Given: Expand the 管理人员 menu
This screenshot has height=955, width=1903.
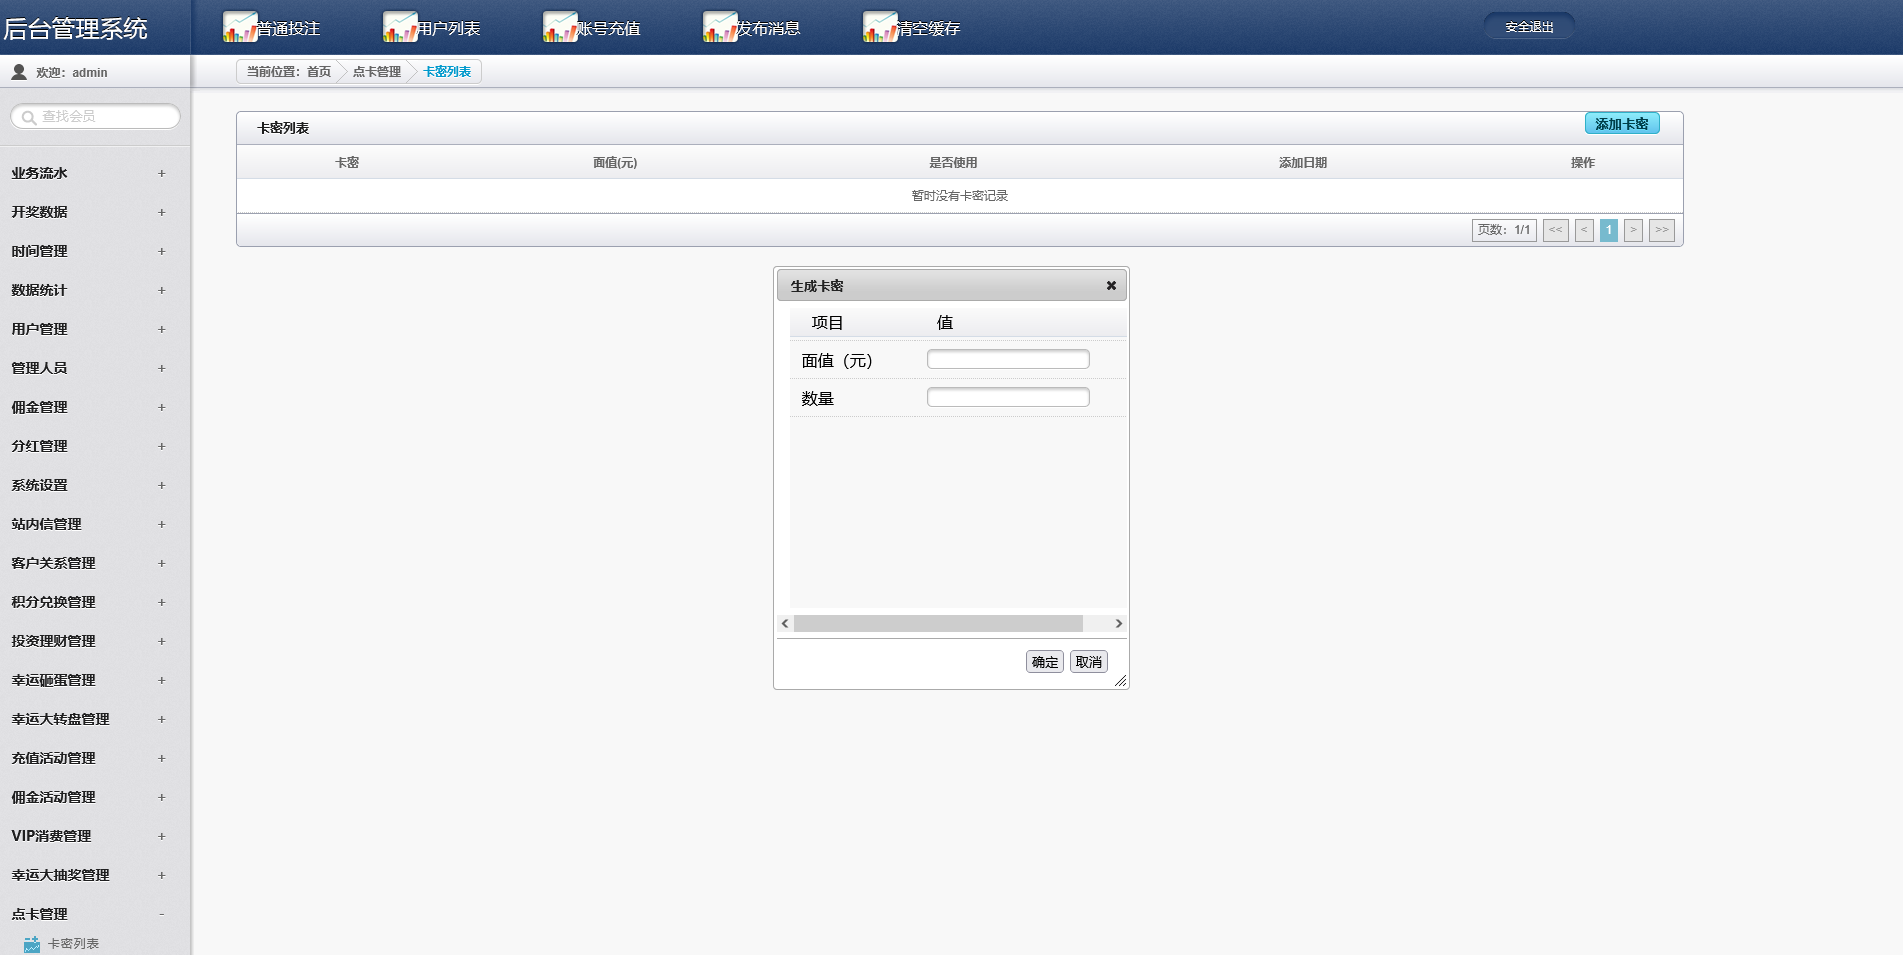Looking at the screenshot, I should tap(161, 368).
